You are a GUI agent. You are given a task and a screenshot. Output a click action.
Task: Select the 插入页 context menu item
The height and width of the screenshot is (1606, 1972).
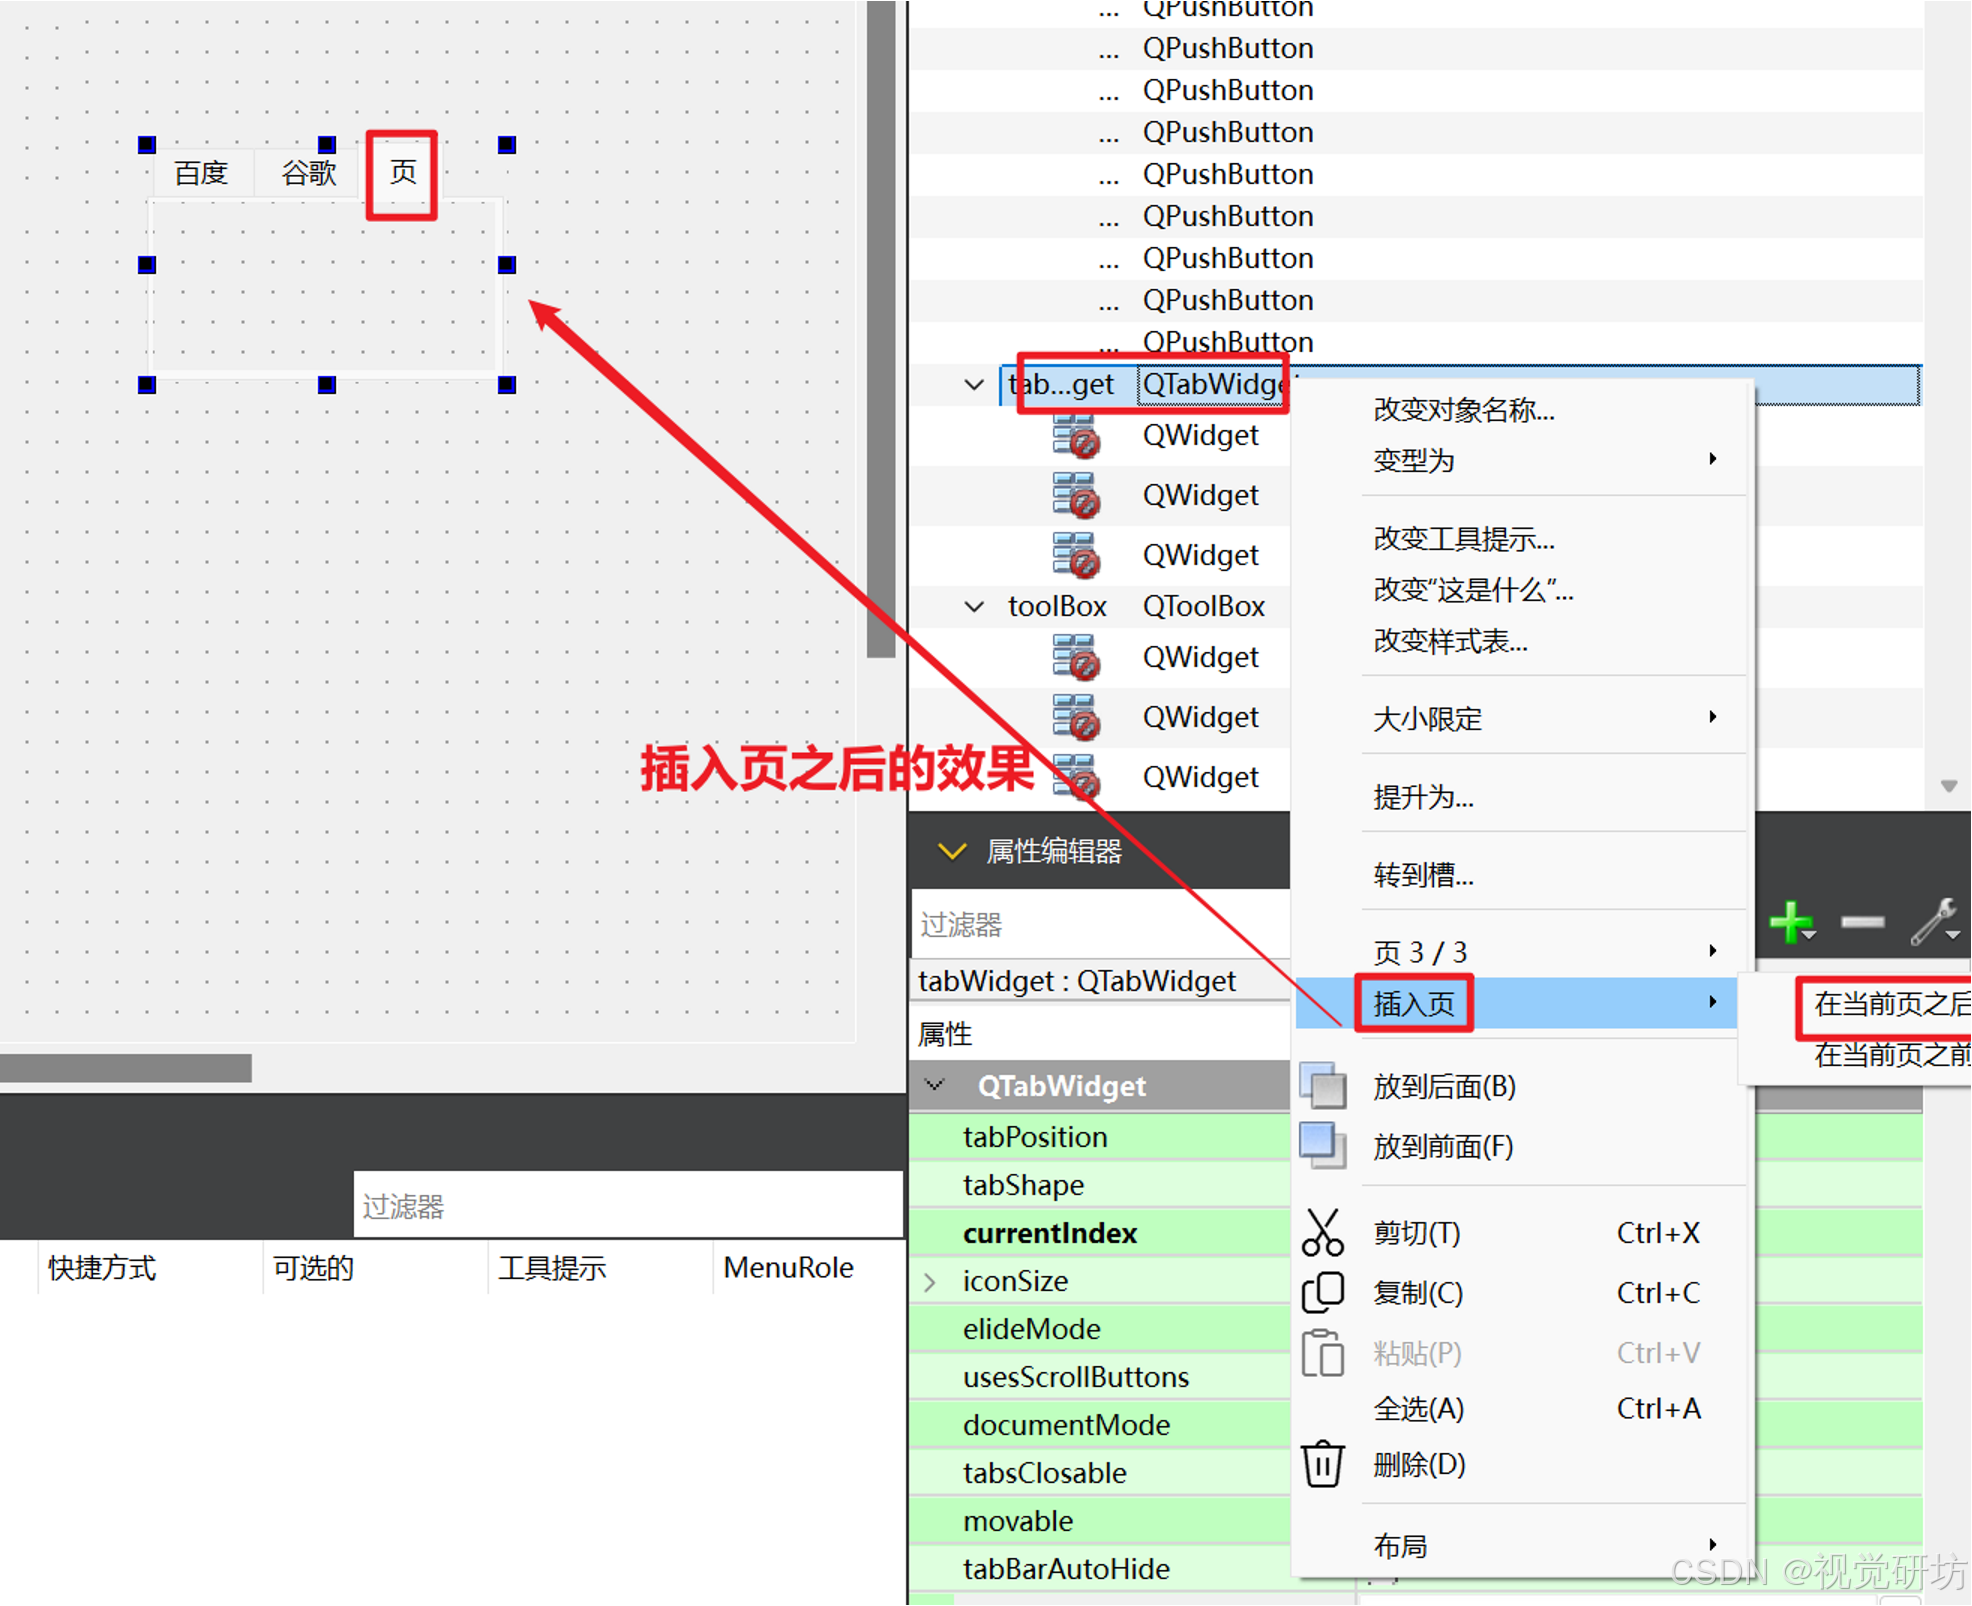click(1414, 1003)
